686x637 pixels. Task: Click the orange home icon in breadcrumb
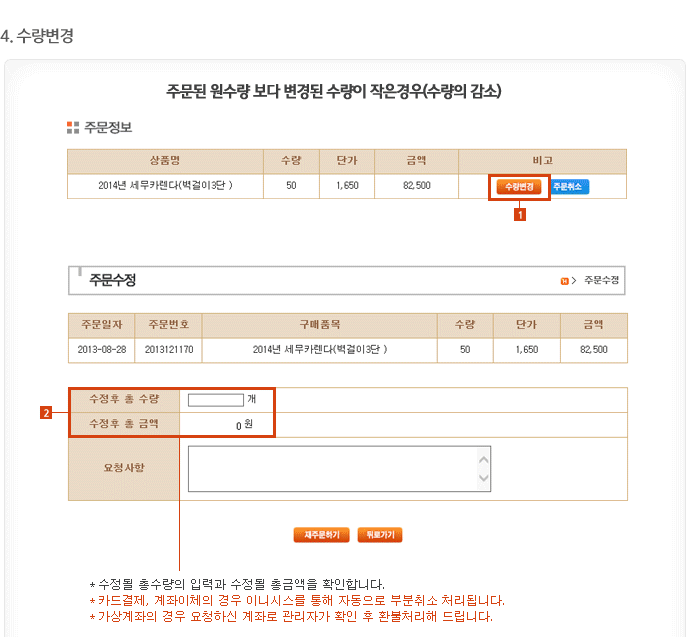pyautogui.click(x=565, y=281)
